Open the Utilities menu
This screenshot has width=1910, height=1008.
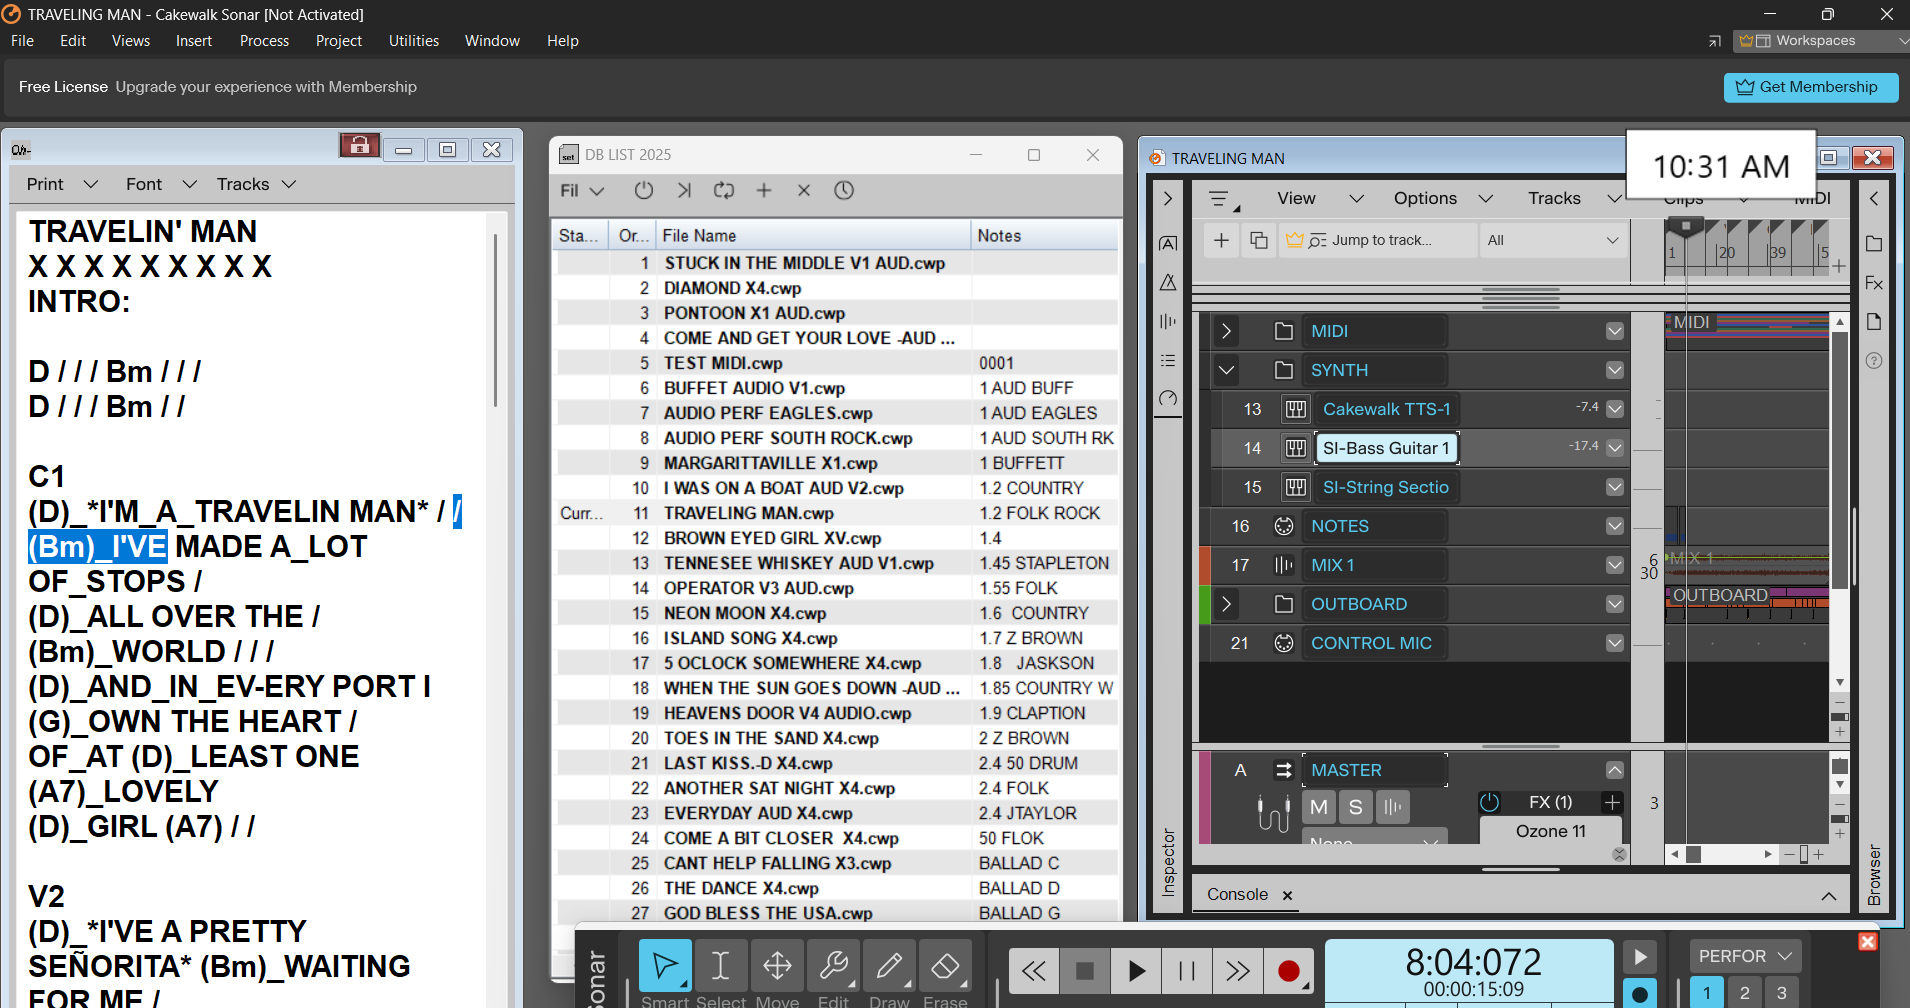coord(414,41)
